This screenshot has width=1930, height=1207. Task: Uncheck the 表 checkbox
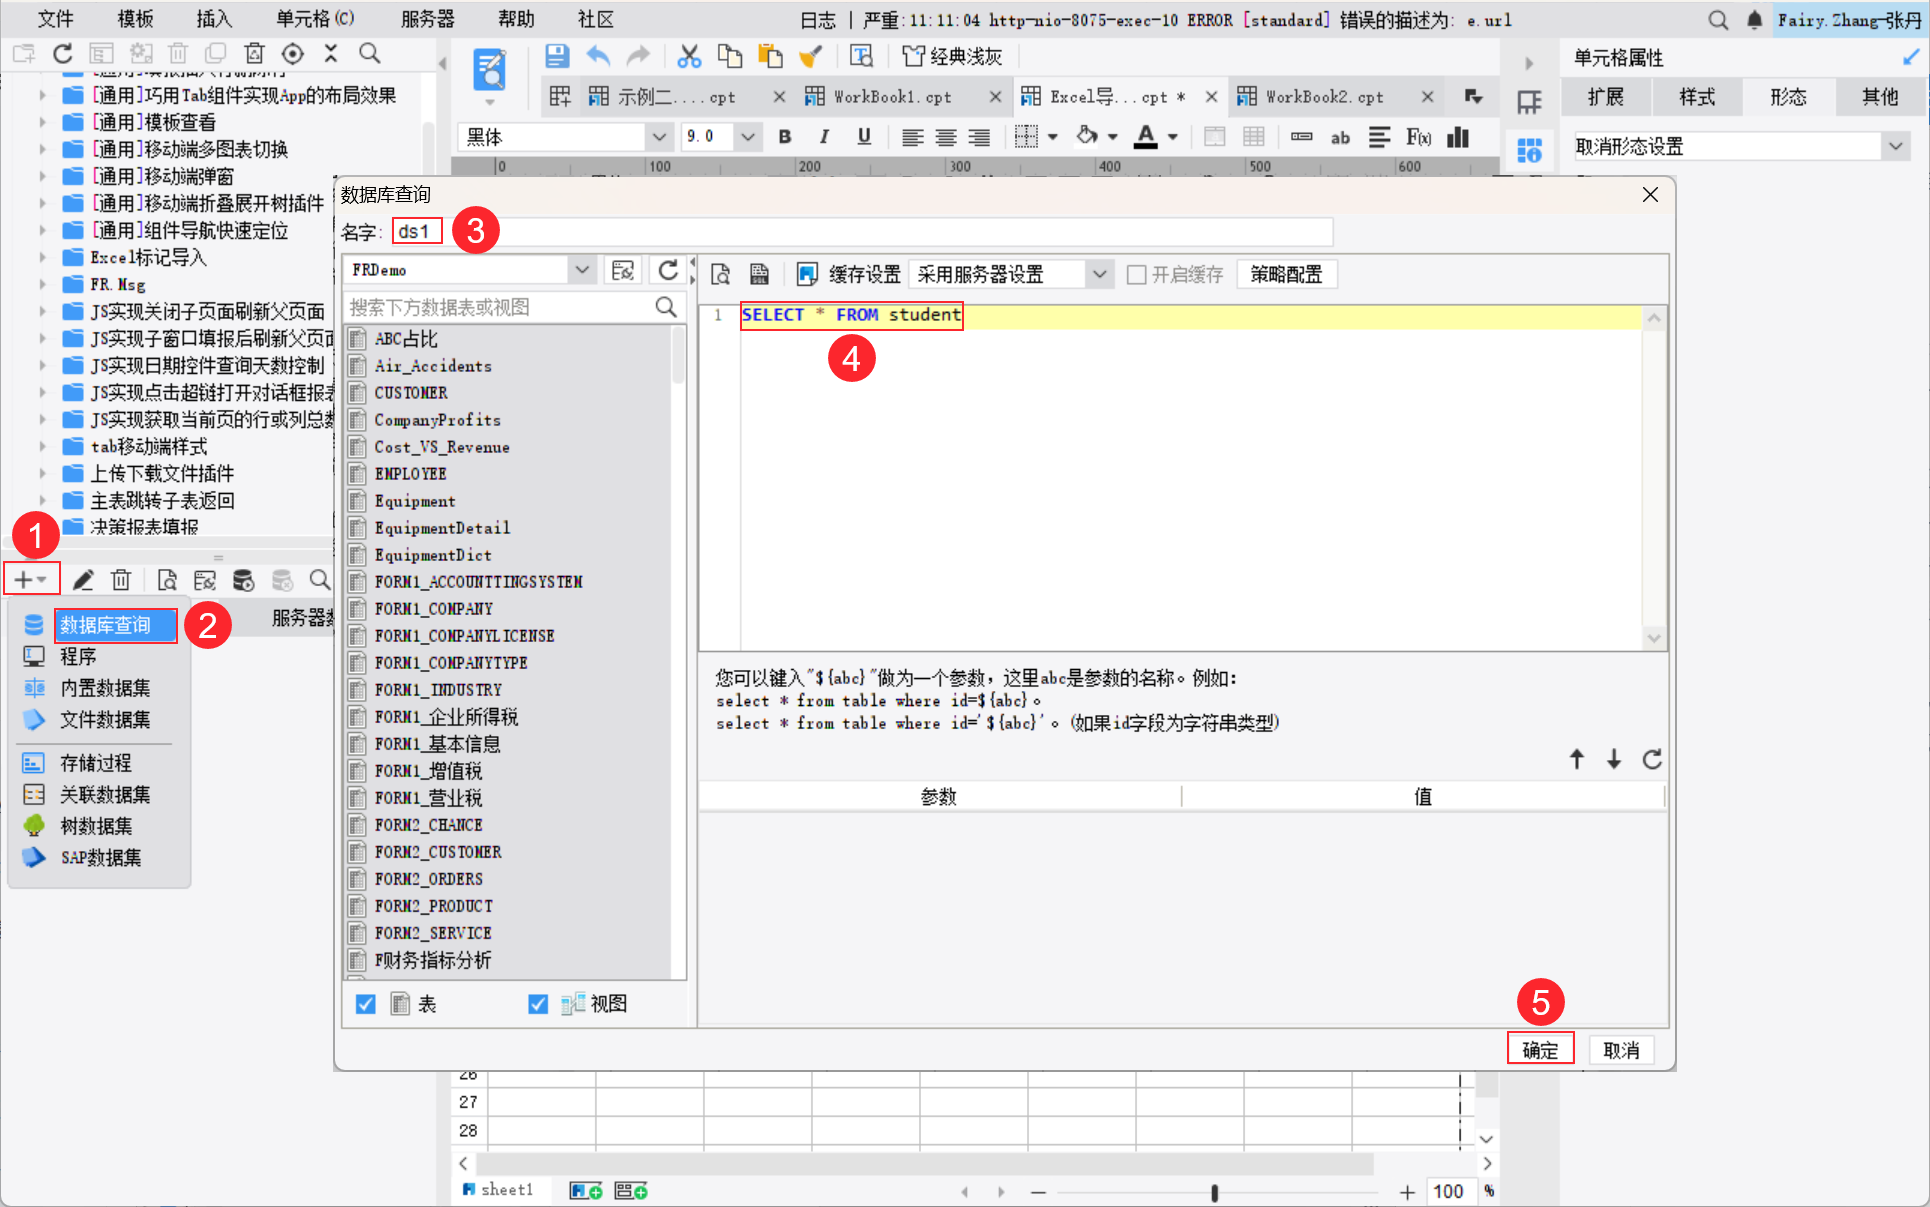click(366, 1004)
